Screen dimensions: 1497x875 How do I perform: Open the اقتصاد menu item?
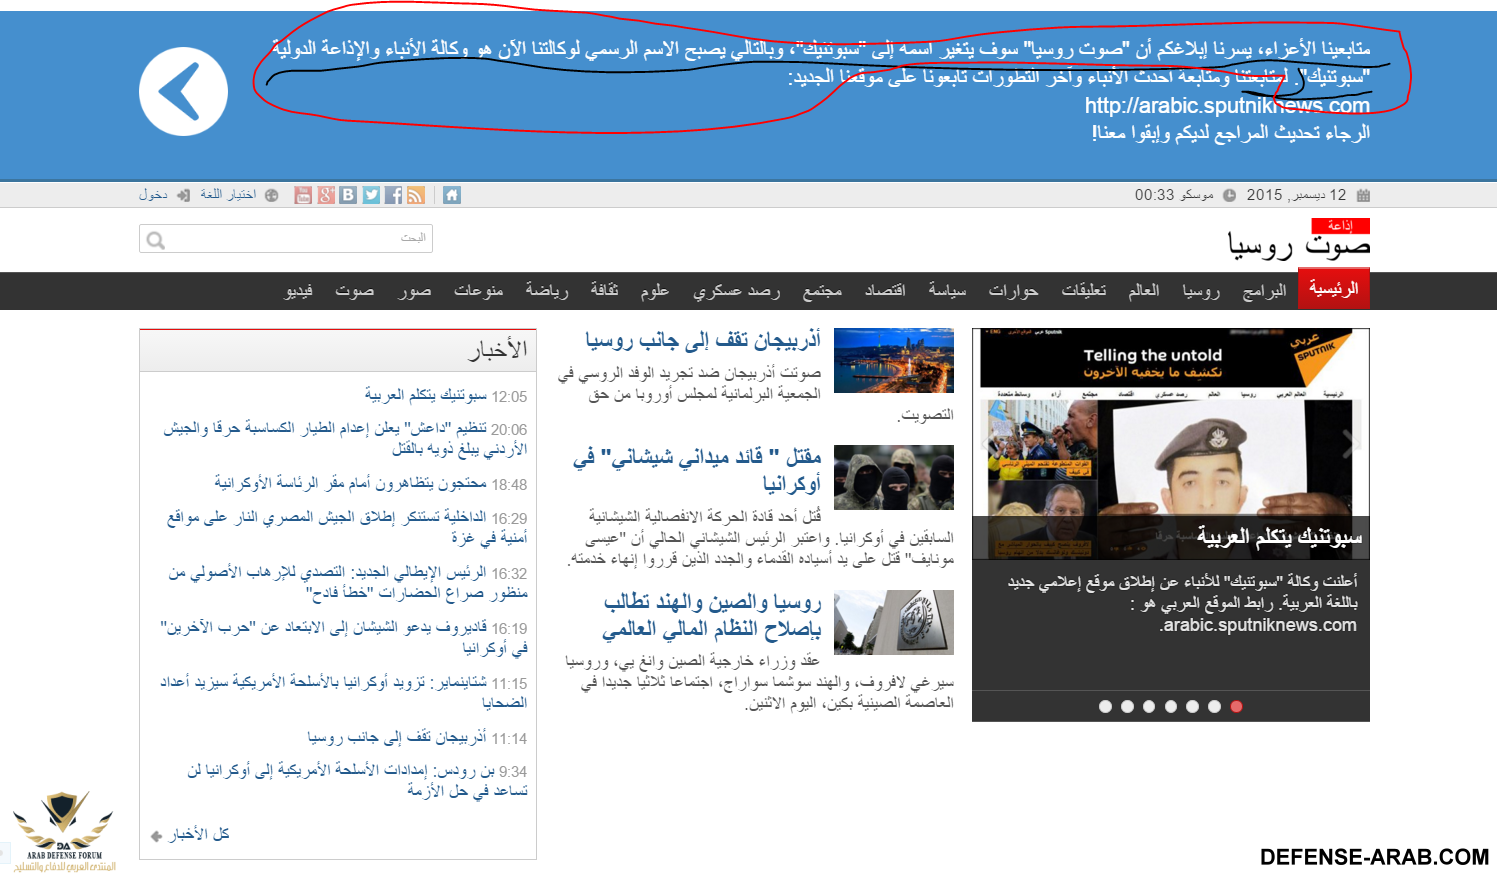click(885, 290)
